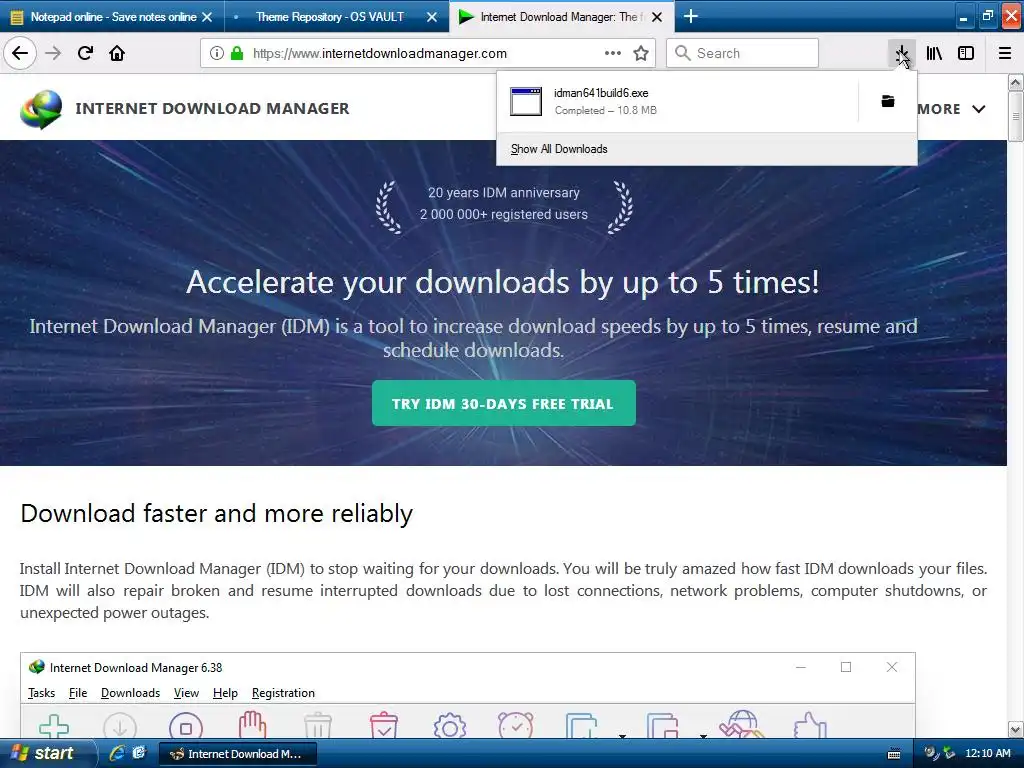Click the page scrollbar up arrow
The image size is (1024, 768).
tap(1015, 82)
